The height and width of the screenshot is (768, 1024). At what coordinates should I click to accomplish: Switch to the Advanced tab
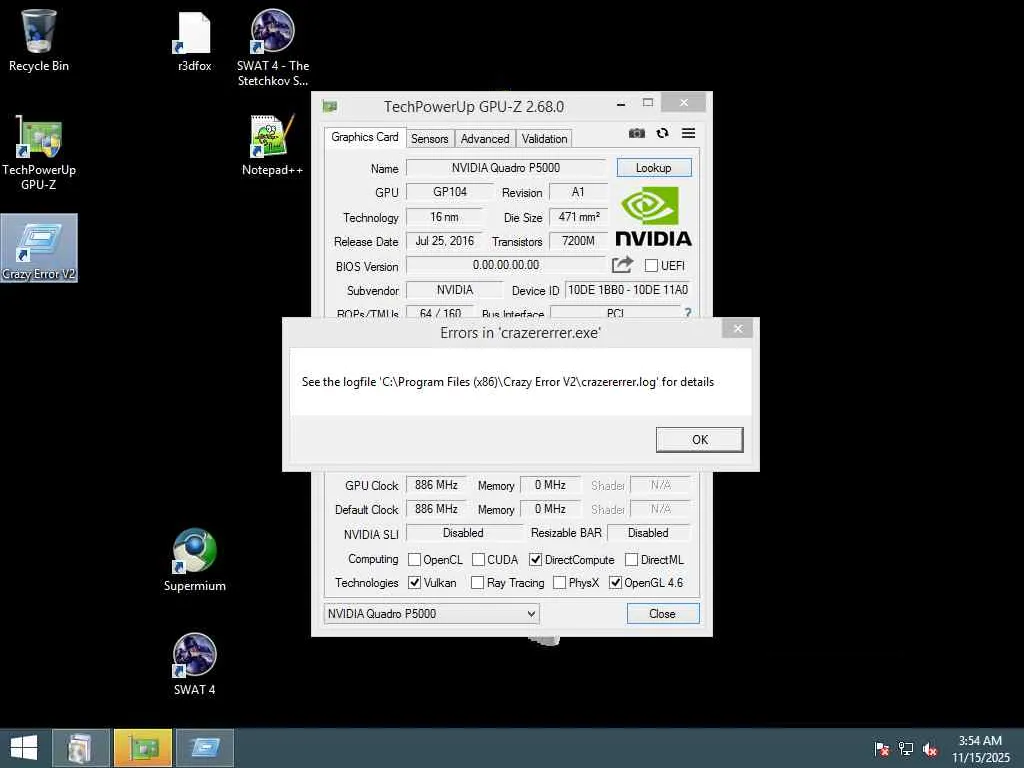coord(485,138)
